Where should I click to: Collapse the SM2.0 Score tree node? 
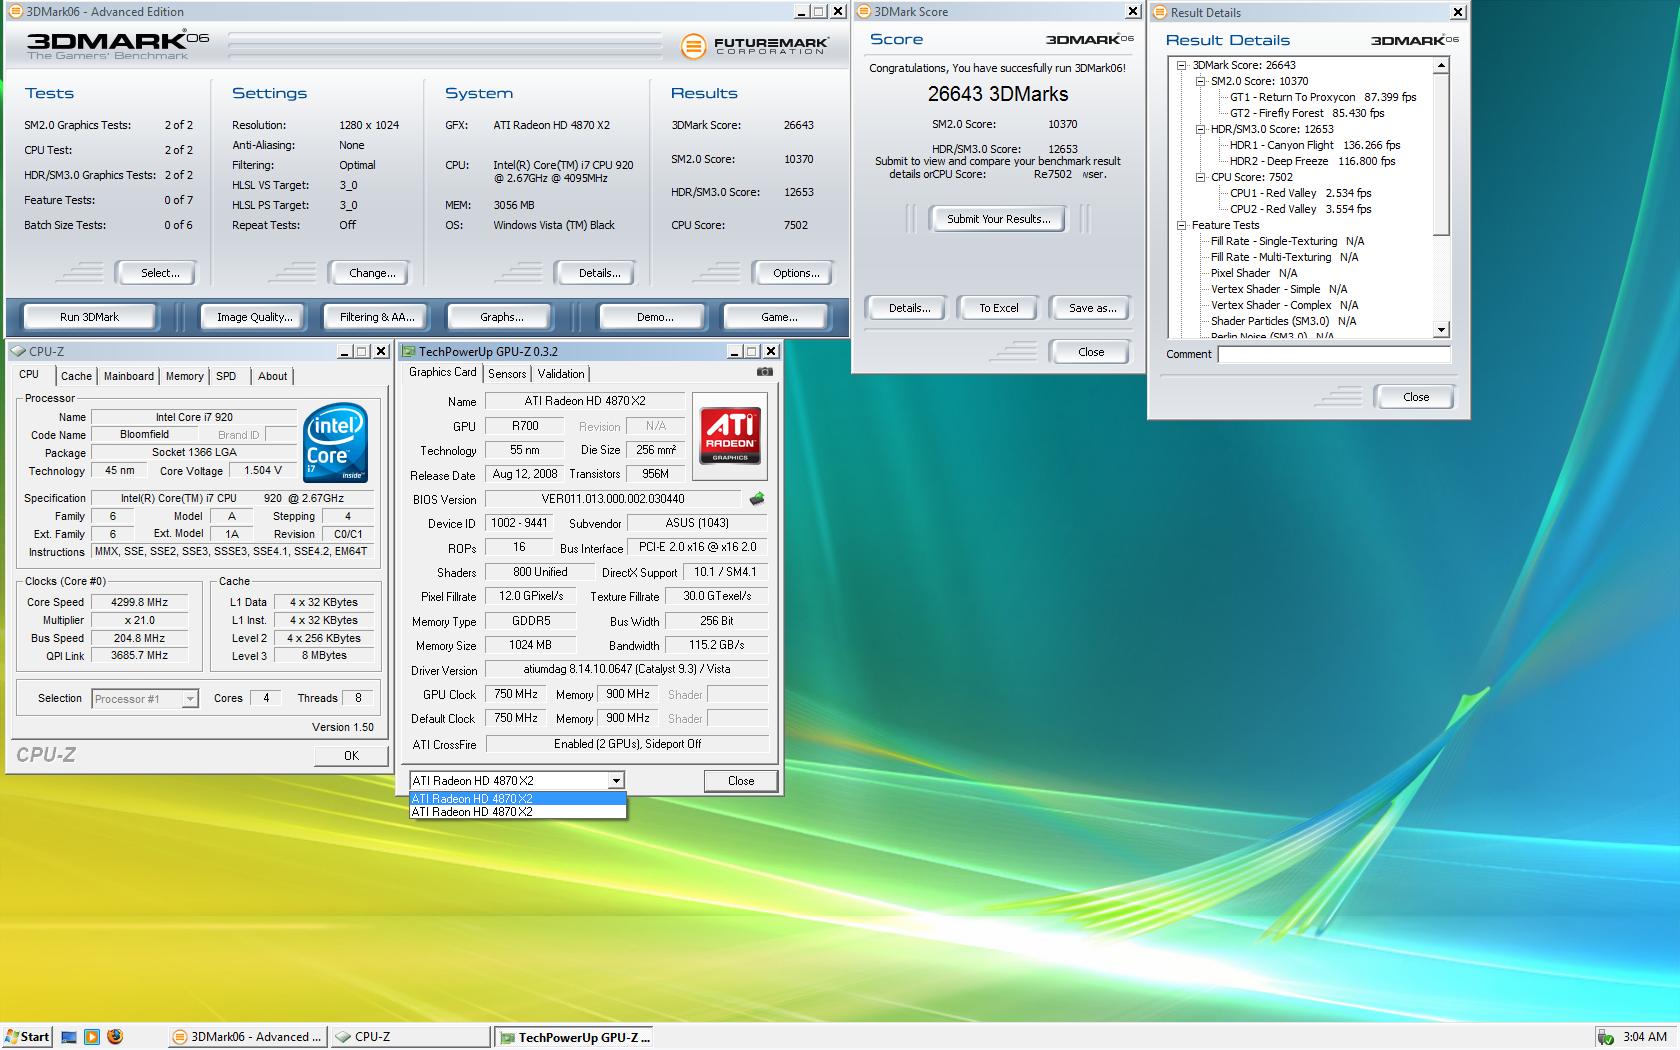click(1200, 81)
